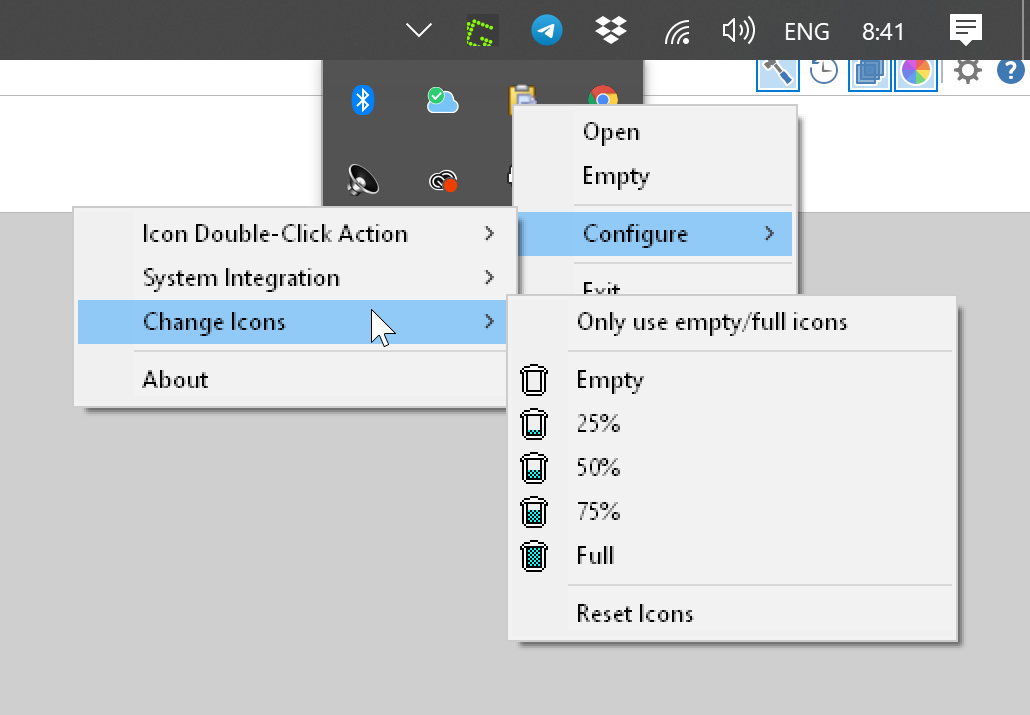
Task: Change the Empty bin icon entry
Action: click(x=732, y=380)
